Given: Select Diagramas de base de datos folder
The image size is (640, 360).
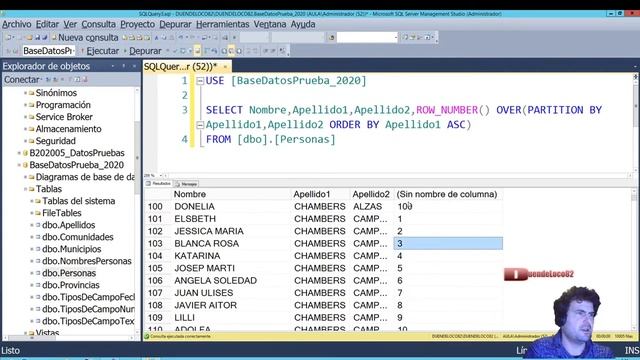Looking at the screenshot, I should pos(85,177).
